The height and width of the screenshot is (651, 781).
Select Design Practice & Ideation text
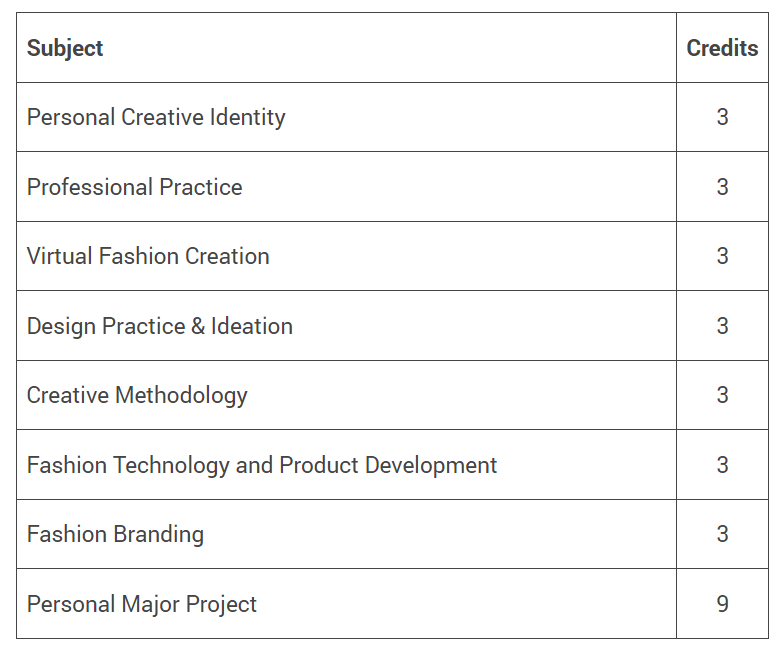(x=159, y=326)
